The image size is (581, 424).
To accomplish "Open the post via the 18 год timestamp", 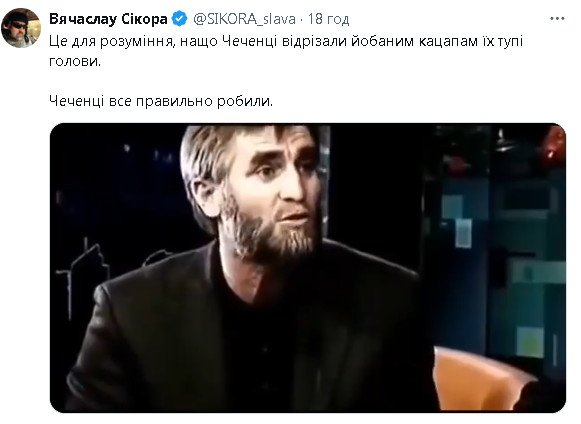I will pos(329,19).
